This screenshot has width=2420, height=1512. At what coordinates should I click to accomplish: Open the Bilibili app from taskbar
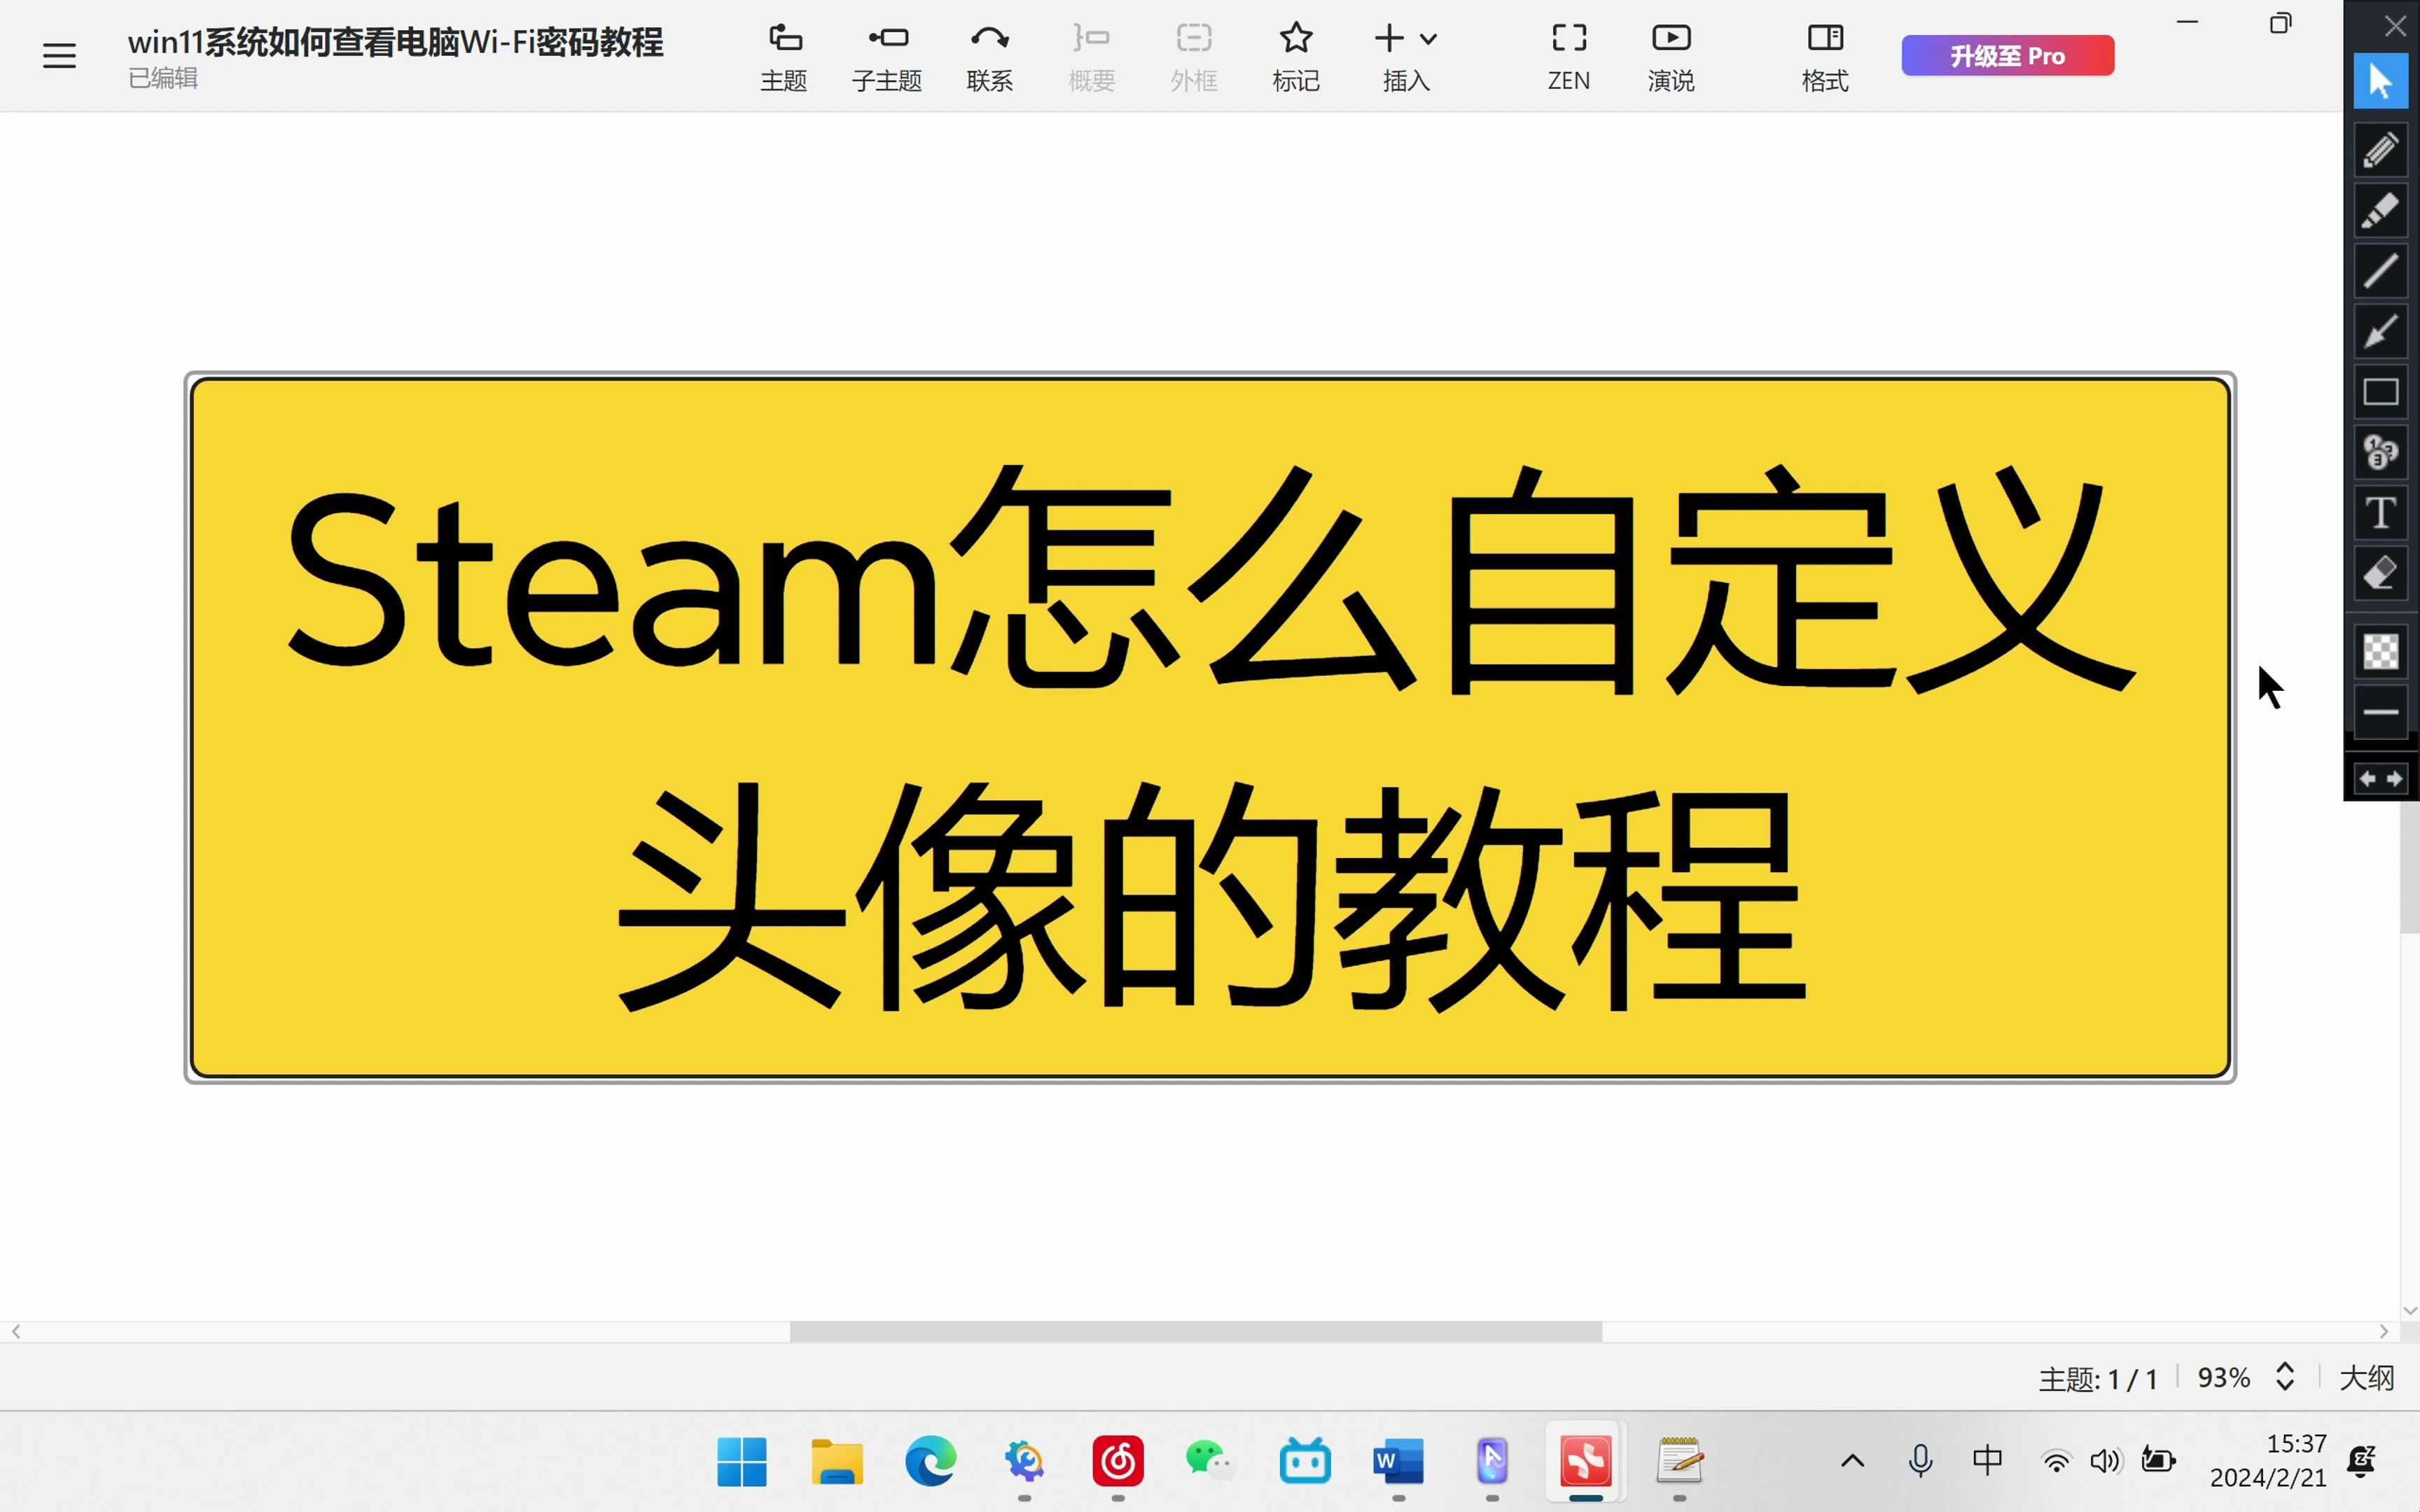(x=1305, y=1462)
